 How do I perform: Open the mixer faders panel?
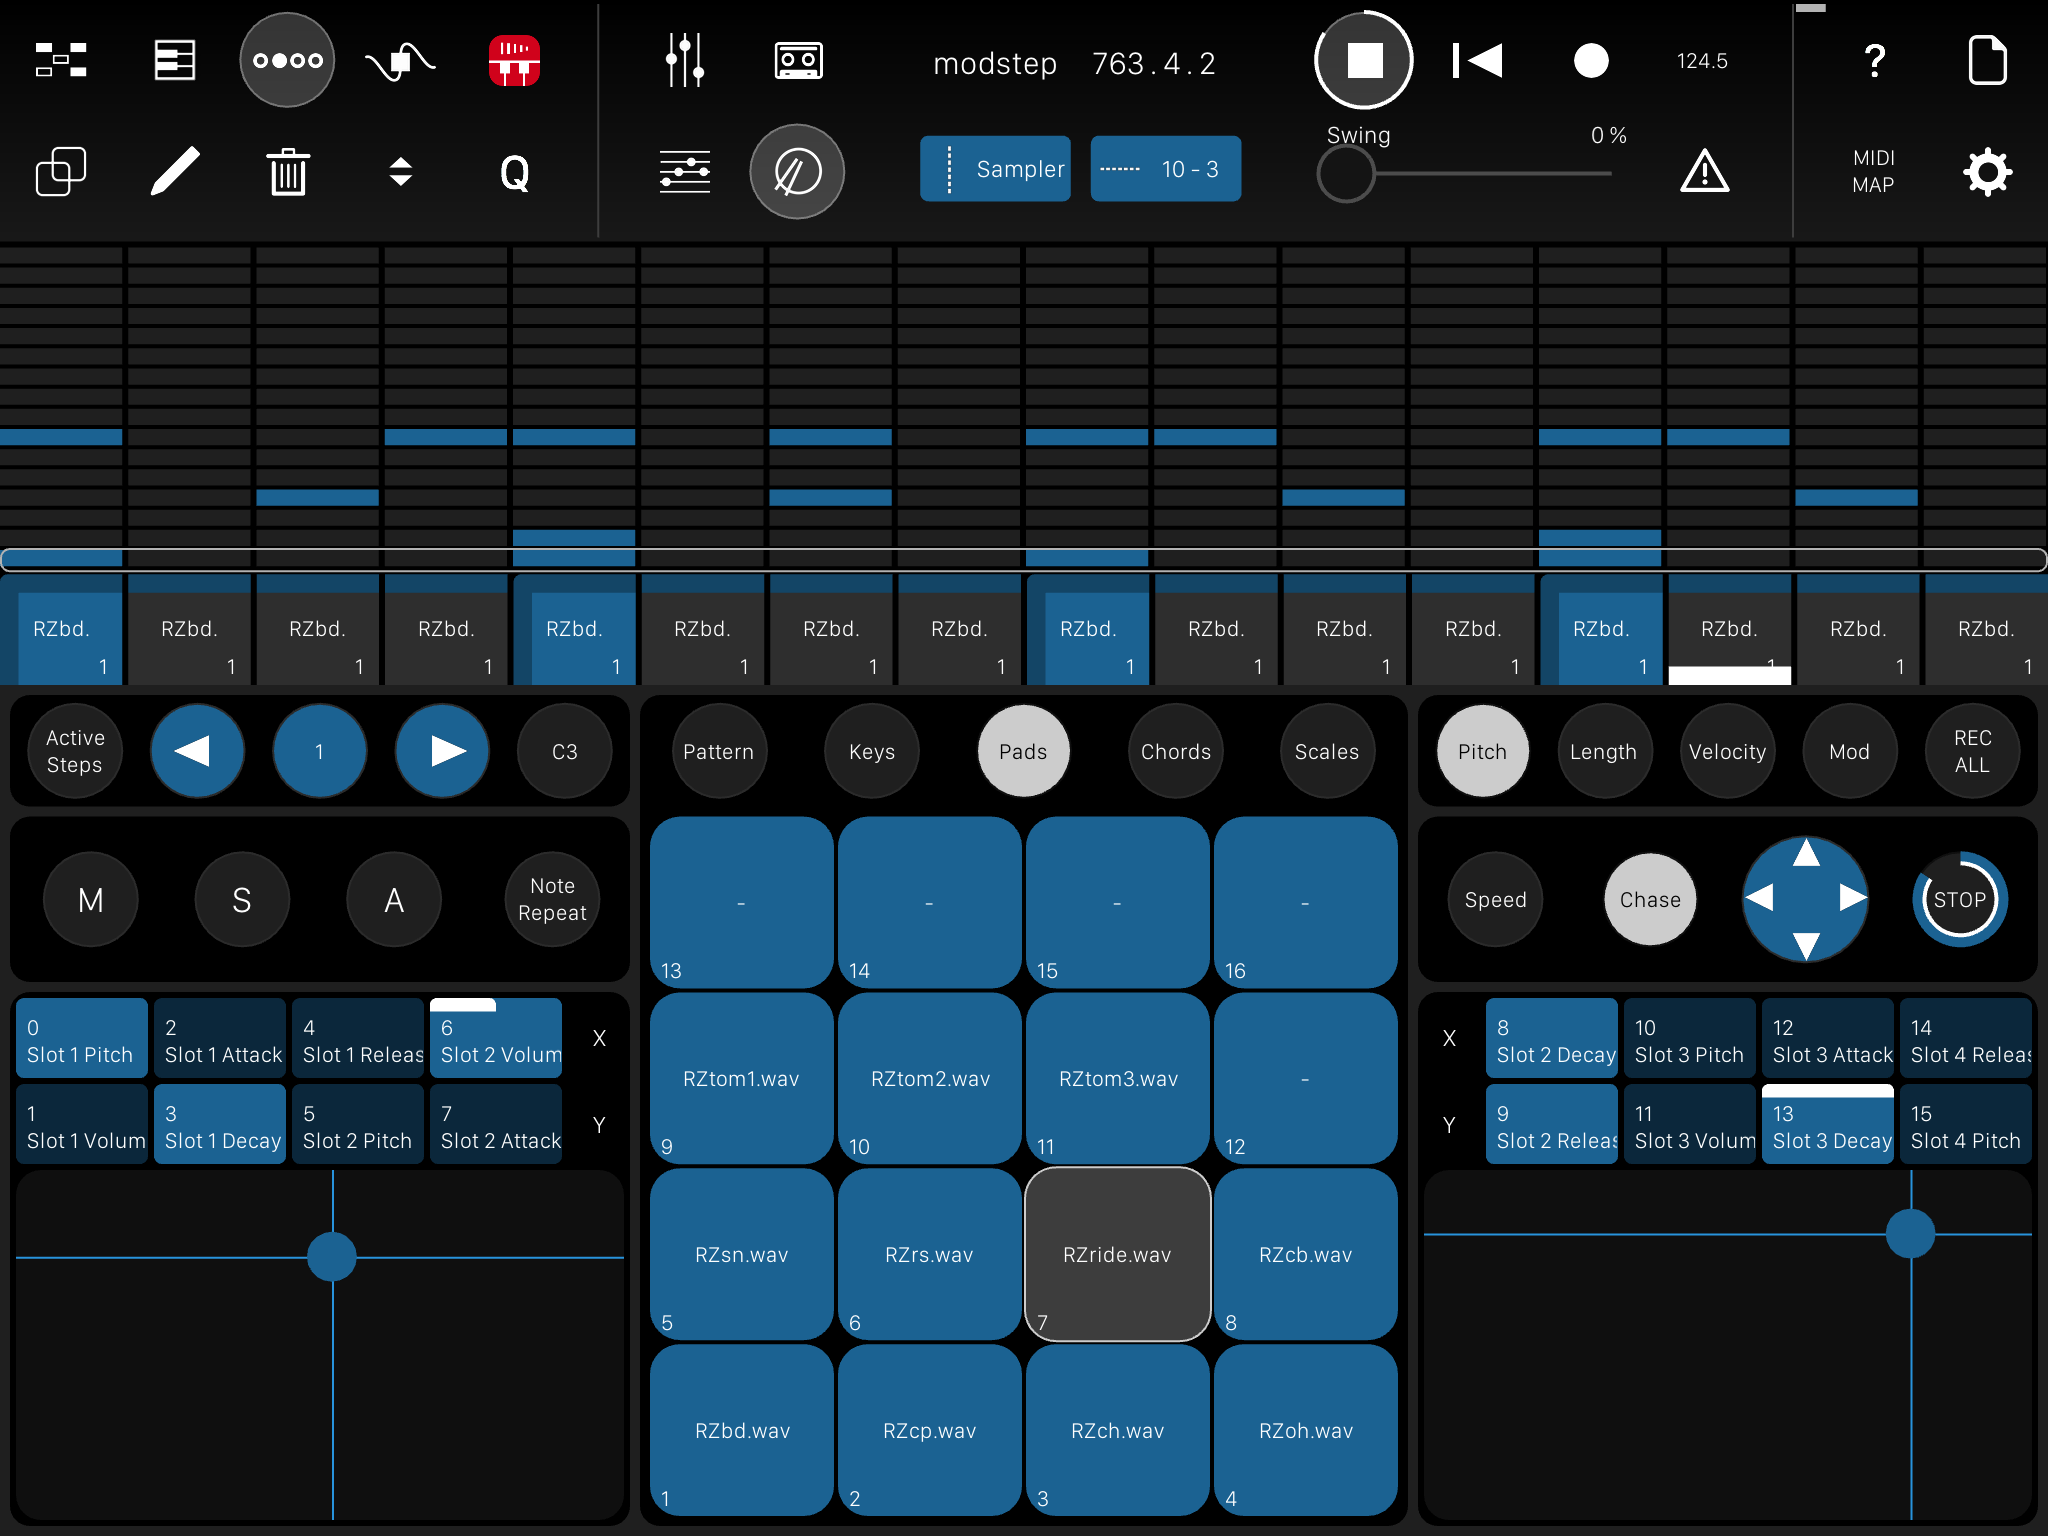pos(685,60)
